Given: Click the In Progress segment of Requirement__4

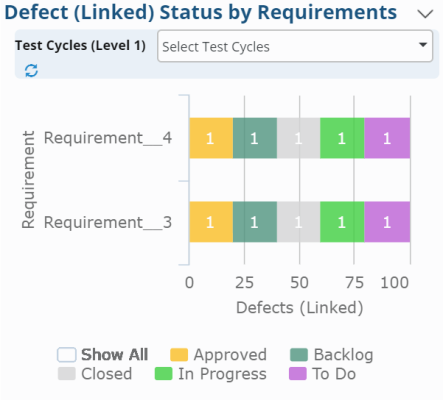Looking at the screenshot, I should pyautogui.click(x=342, y=138).
